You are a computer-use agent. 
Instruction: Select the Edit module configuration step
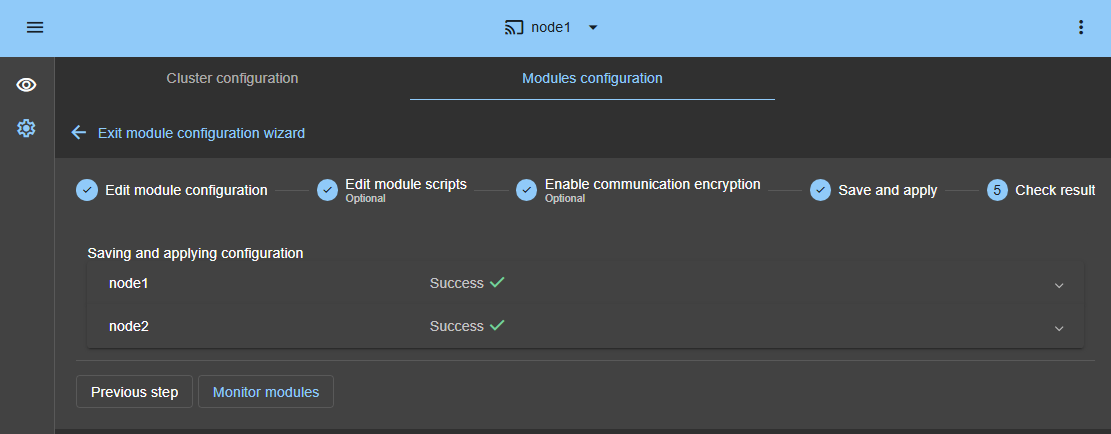click(172, 190)
